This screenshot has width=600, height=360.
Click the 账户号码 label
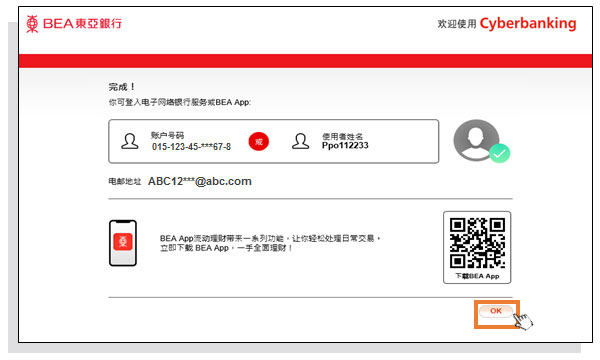click(167, 135)
